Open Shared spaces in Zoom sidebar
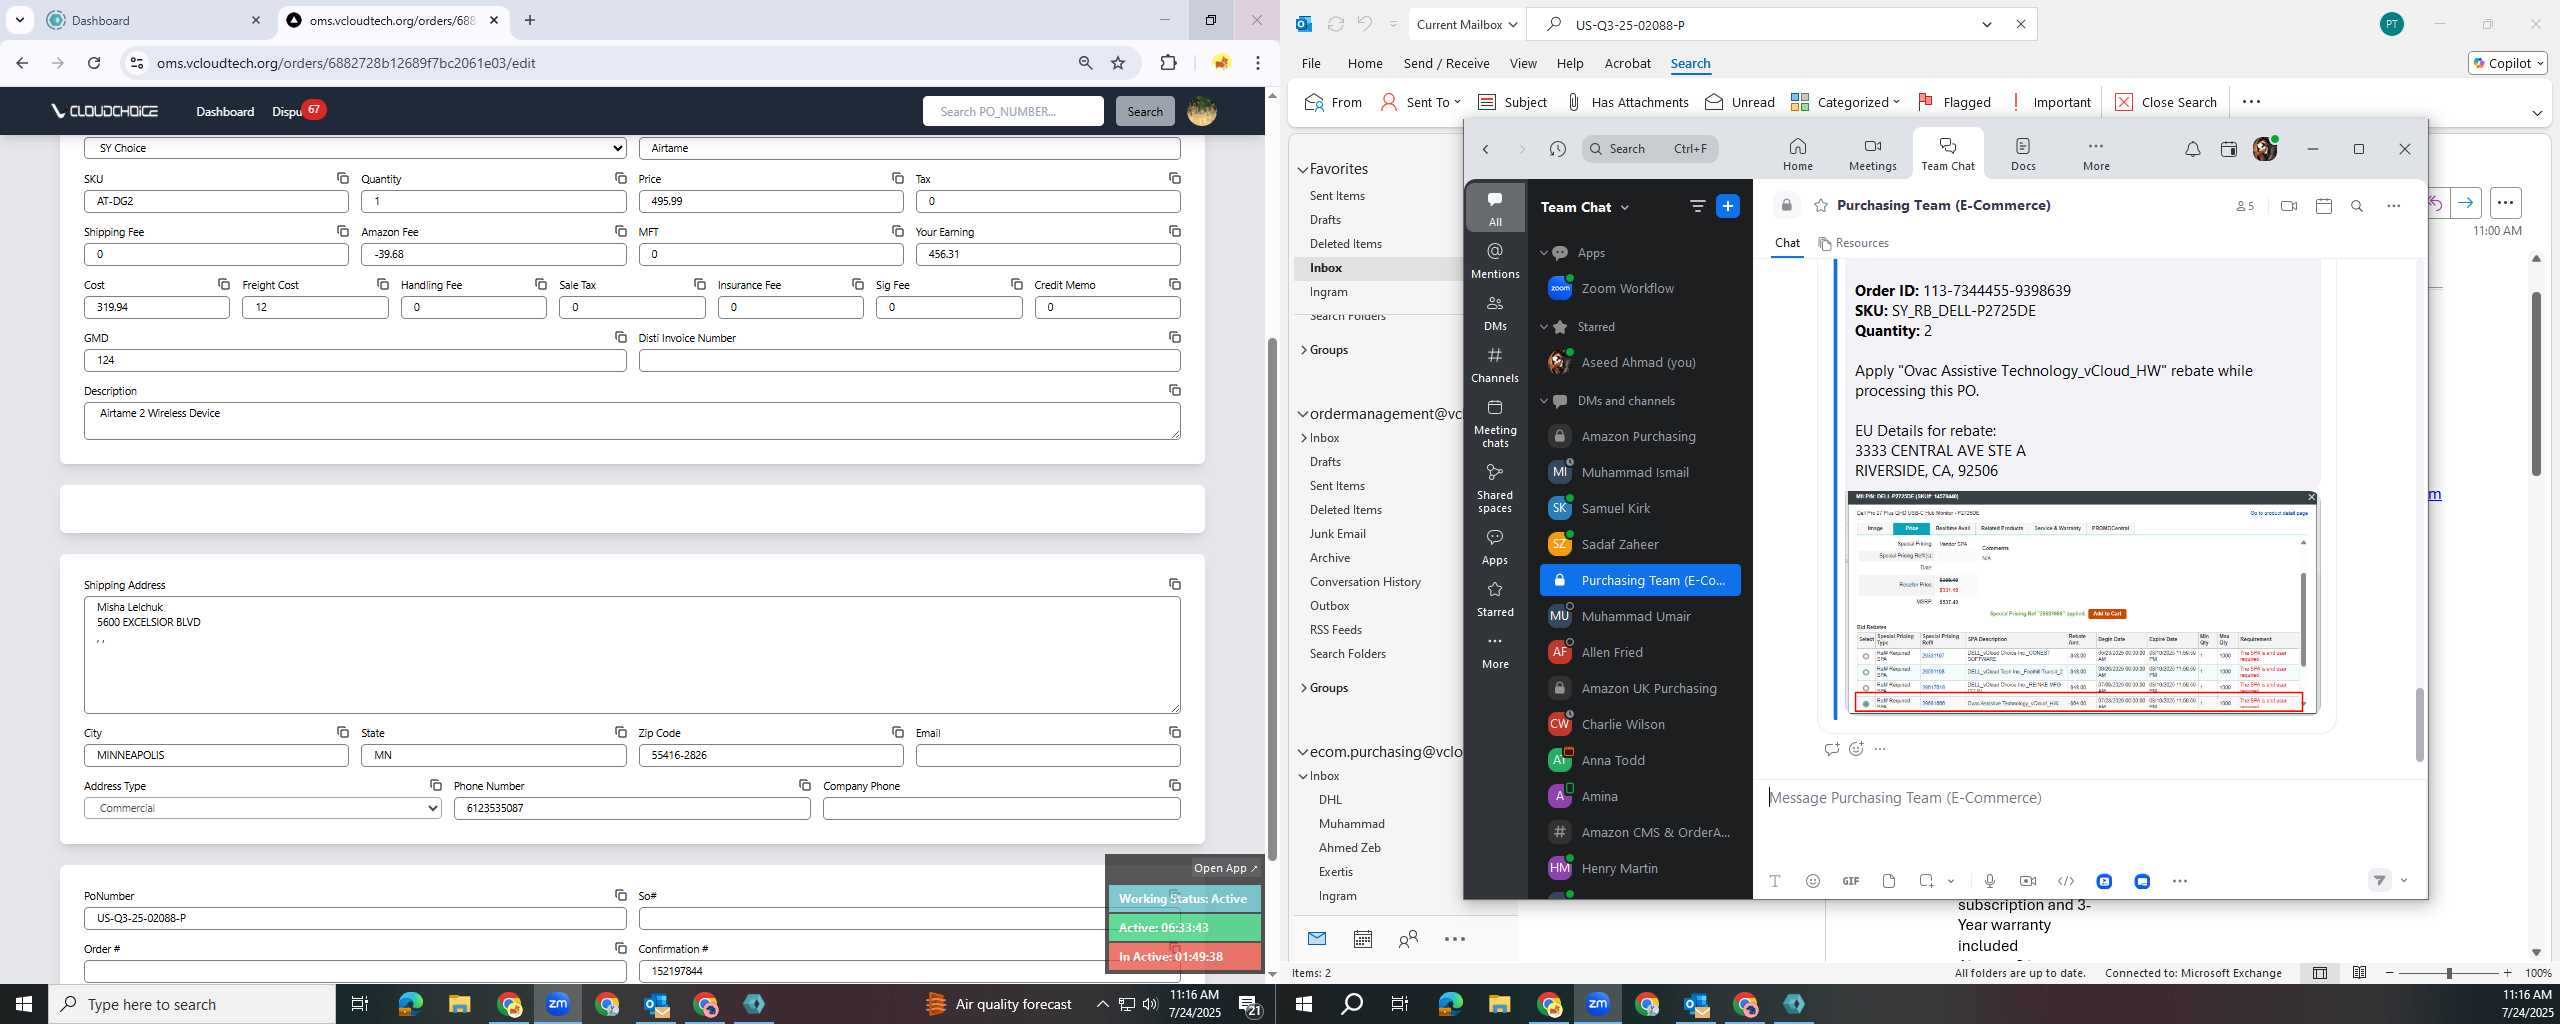Viewport: 2560px width, 1024px height. pyautogui.click(x=1495, y=488)
